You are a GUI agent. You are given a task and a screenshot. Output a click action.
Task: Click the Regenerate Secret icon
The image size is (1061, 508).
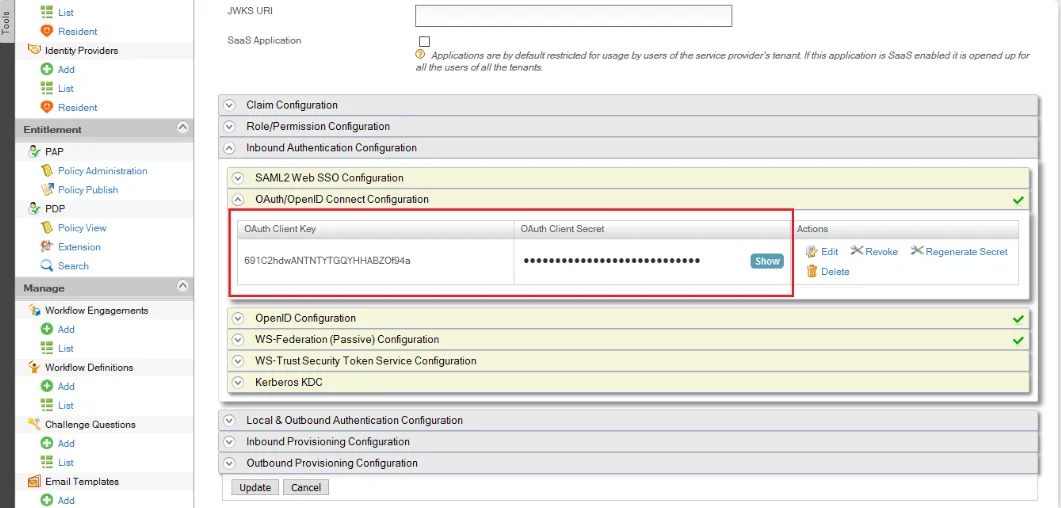[917, 251]
